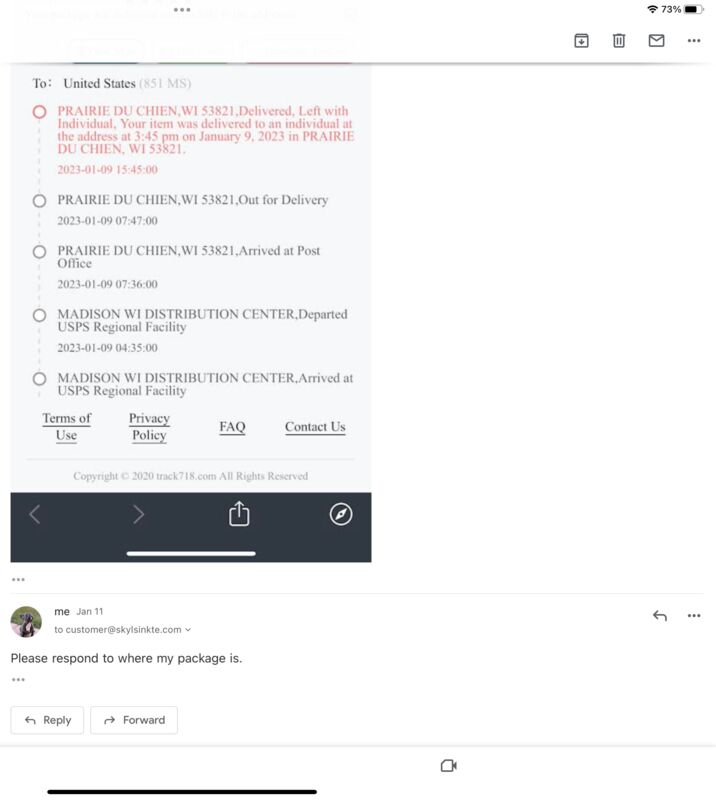
Task: Tap the share icon in the embedded screenshot
Action: 239,513
